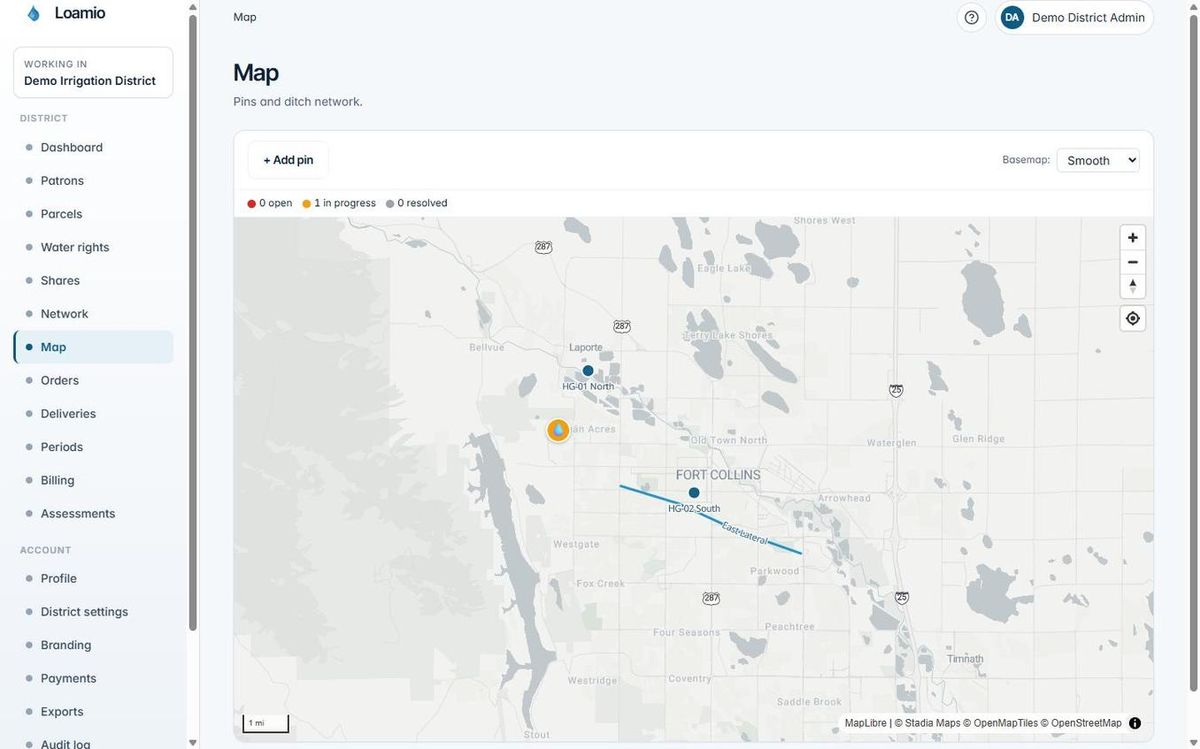Image resolution: width=1200 pixels, height=749 pixels.
Task: Go to Deliveries
Action: coord(93,414)
